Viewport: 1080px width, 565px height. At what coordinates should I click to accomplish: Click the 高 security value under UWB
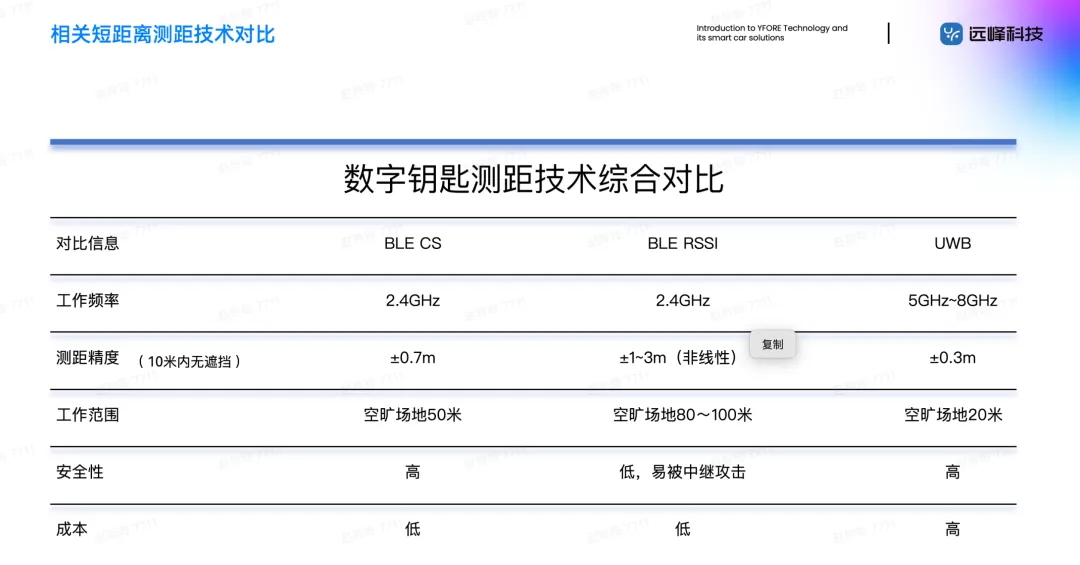coord(953,472)
